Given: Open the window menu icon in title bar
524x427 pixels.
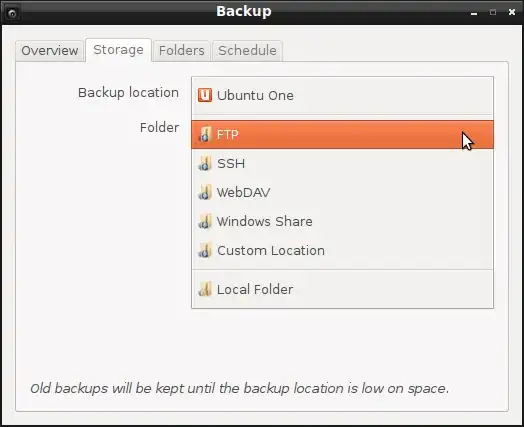Looking at the screenshot, I should click(x=12, y=13).
